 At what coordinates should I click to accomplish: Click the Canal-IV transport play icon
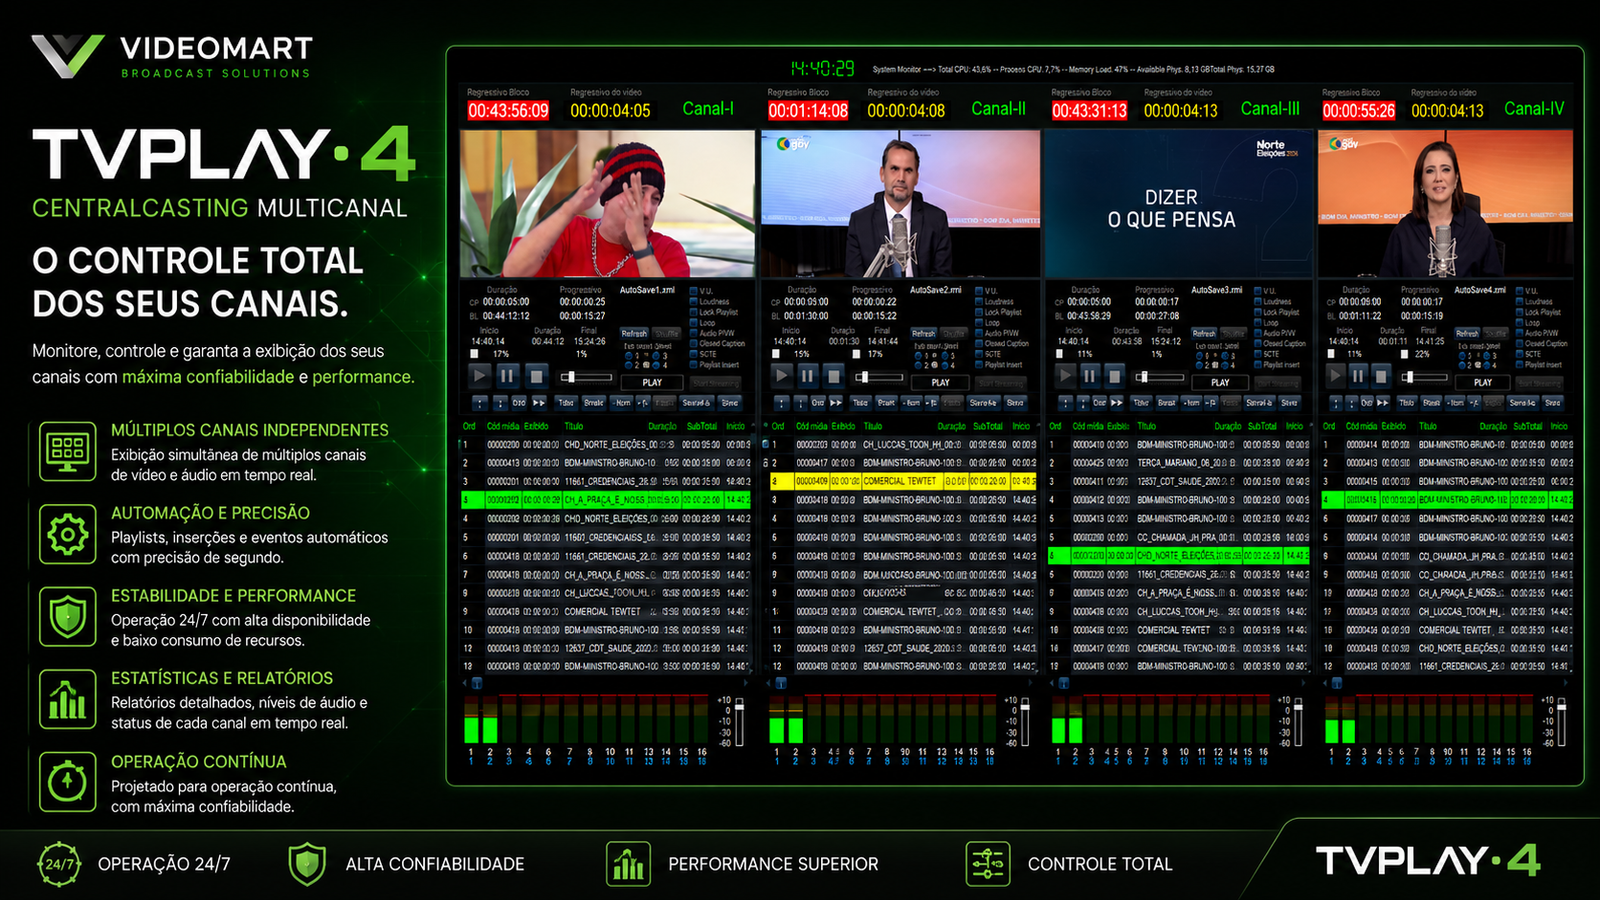point(1335,376)
